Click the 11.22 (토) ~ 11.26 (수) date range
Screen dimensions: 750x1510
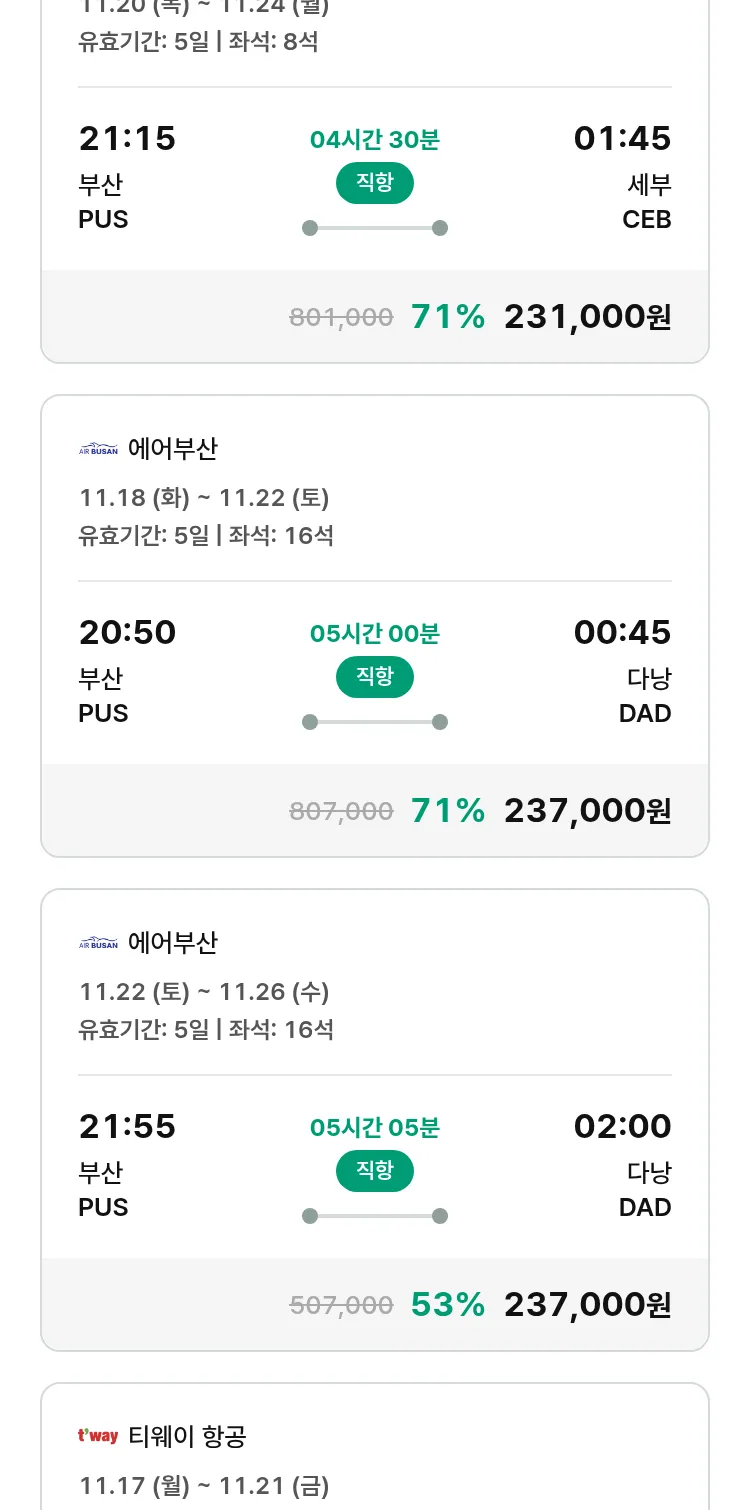(204, 992)
